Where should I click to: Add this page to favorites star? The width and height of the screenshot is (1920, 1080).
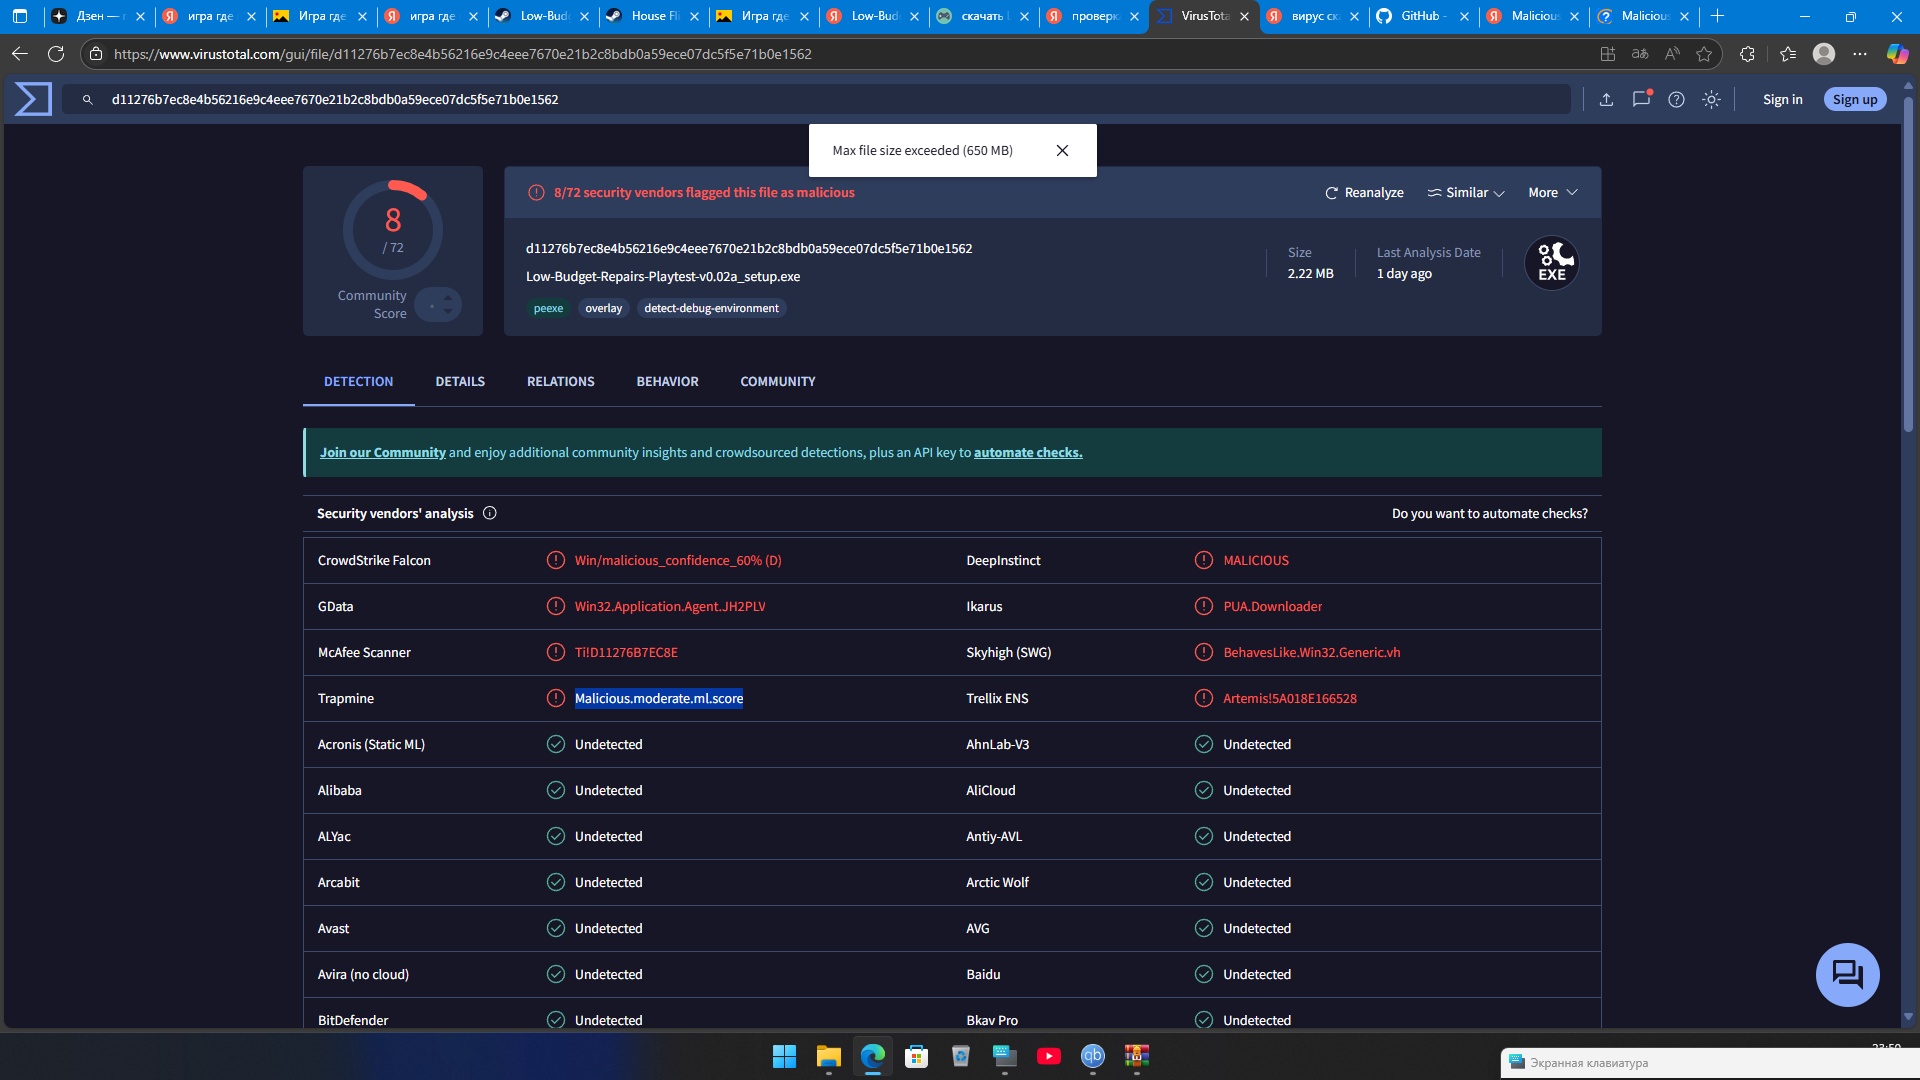click(1704, 54)
